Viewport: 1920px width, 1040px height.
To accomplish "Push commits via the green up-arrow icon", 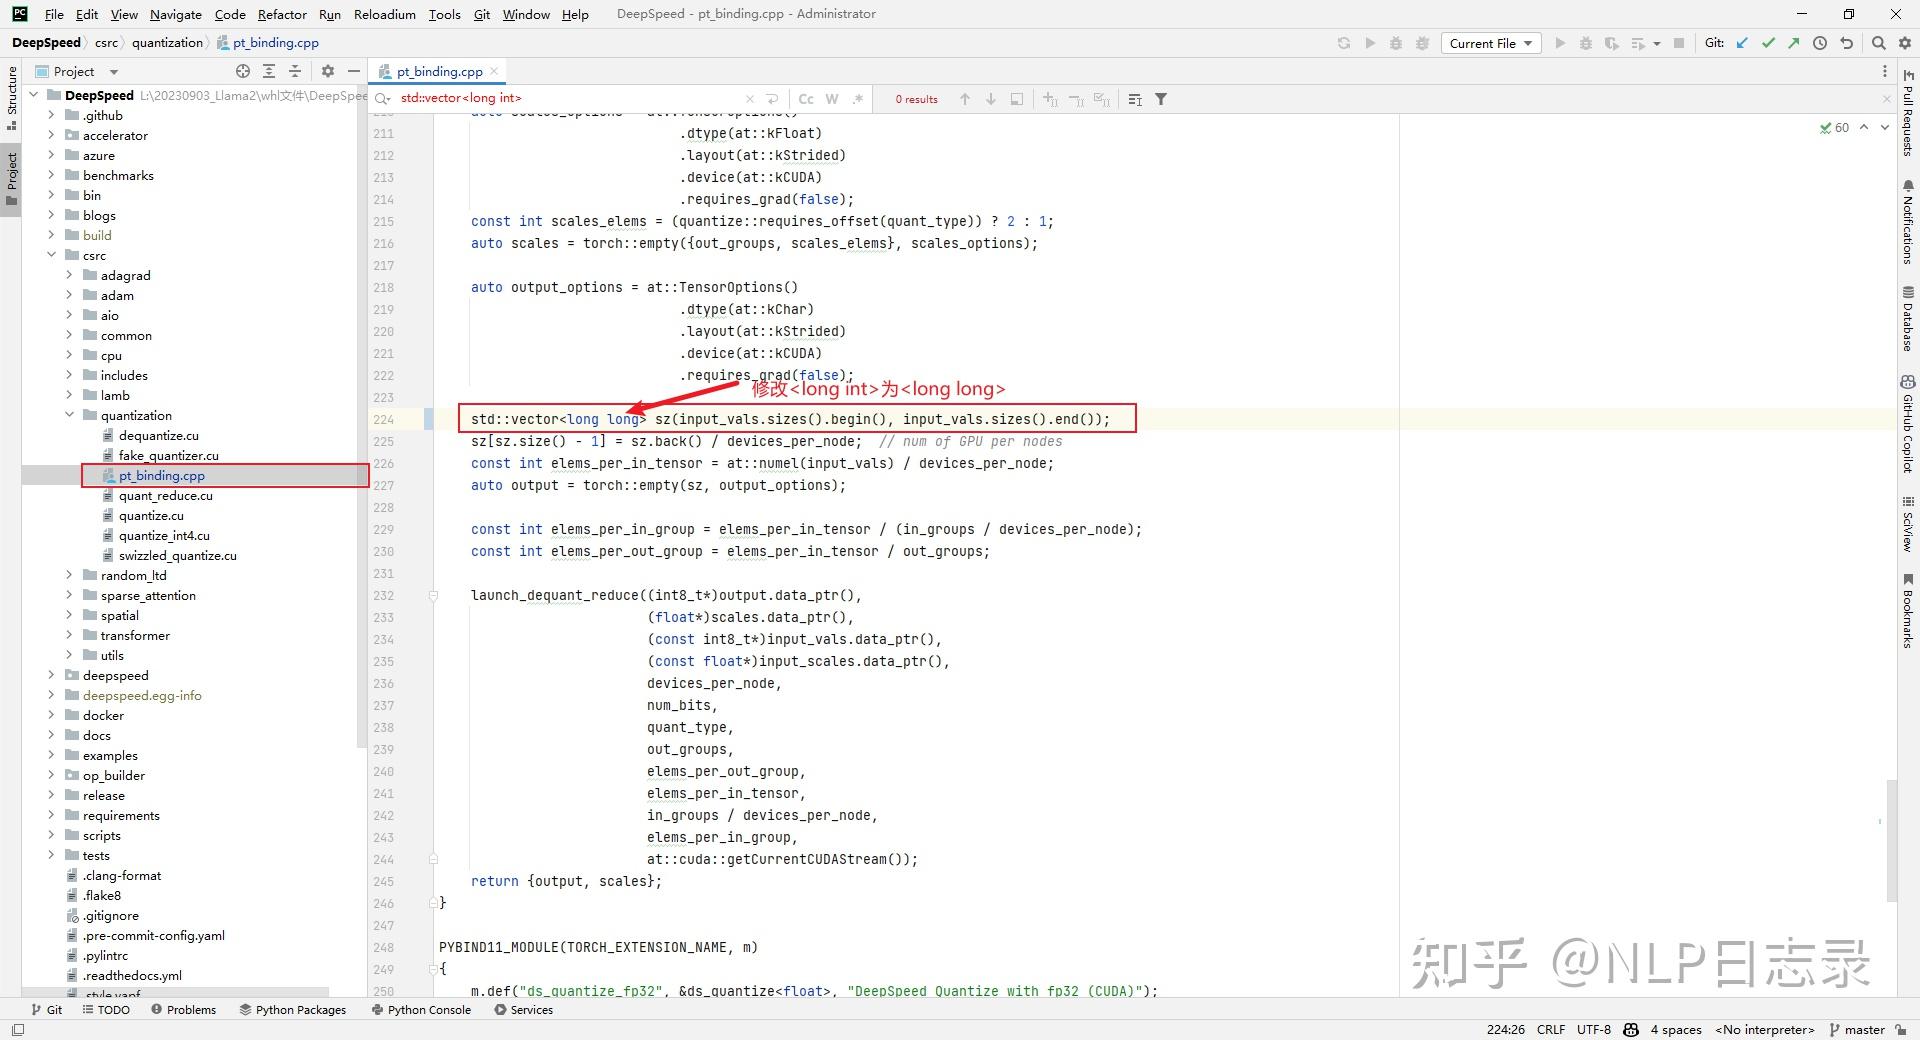I will [x=1795, y=43].
